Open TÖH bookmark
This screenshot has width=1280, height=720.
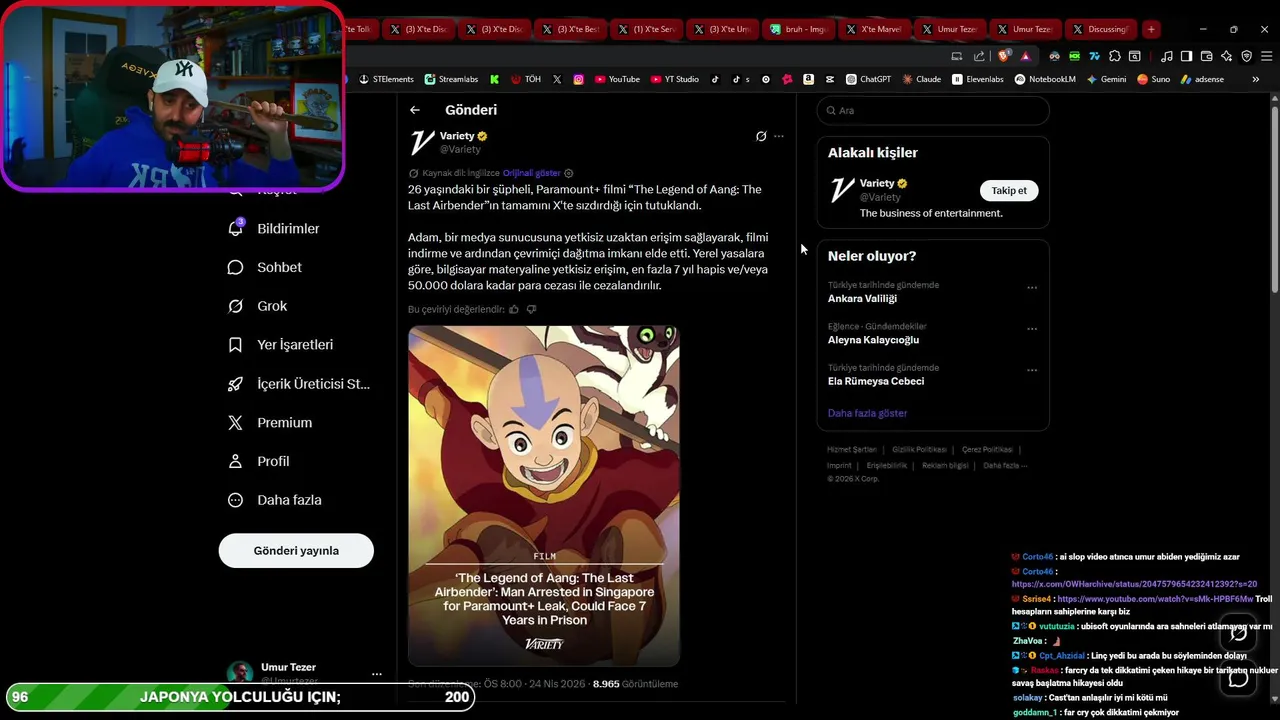(526, 79)
